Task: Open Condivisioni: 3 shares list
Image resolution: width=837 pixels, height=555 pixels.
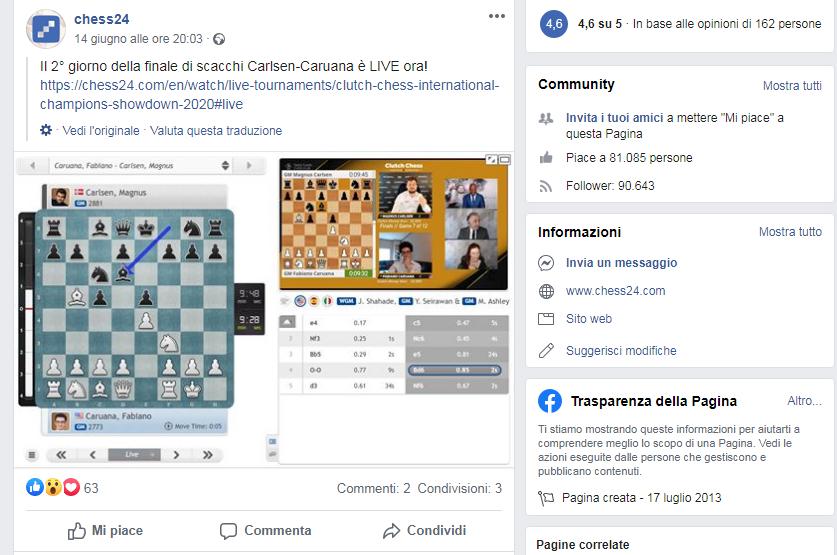Action: click(460, 488)
